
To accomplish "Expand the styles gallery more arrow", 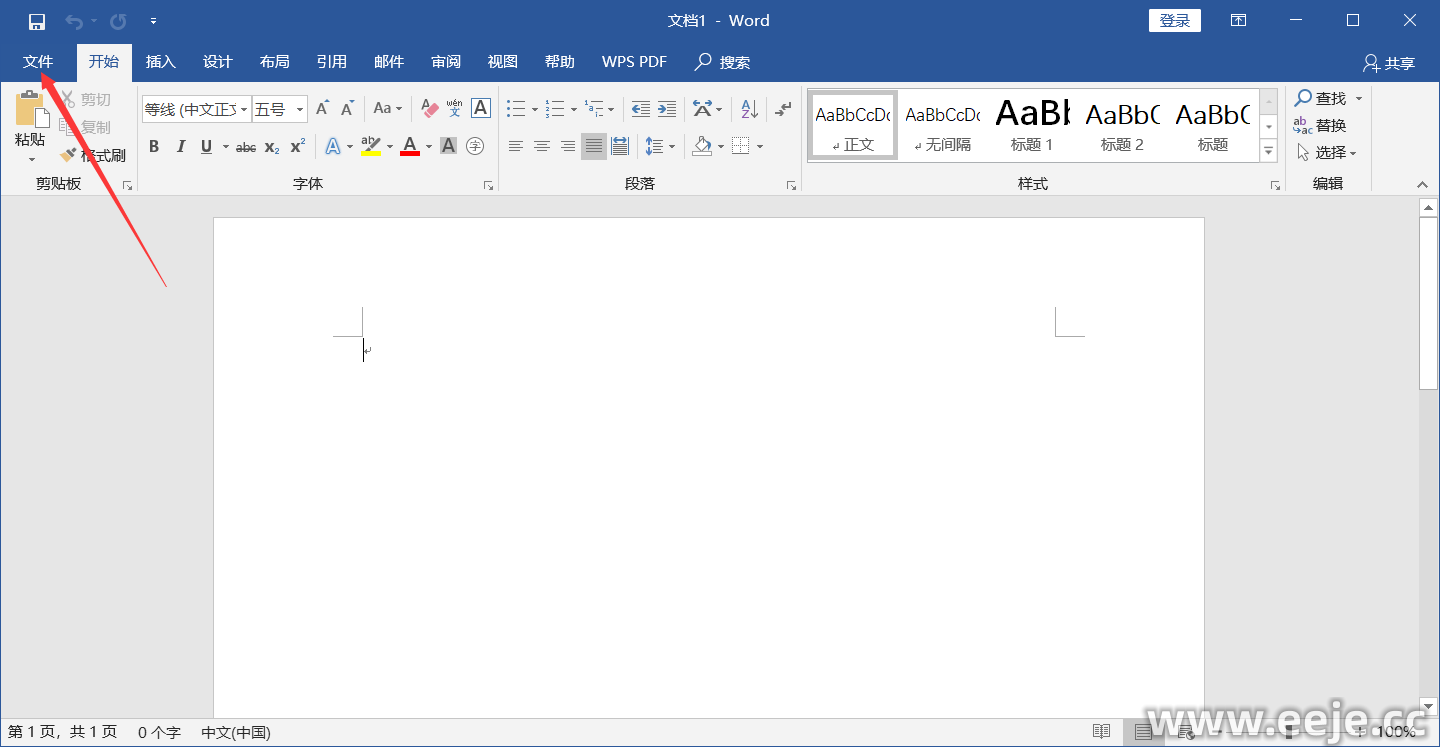I will point(1268,151).
